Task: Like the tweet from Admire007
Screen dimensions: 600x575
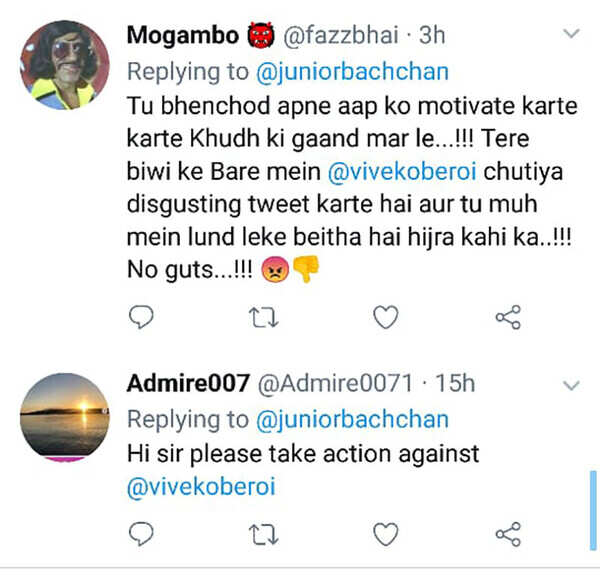Action: [385, 534]
